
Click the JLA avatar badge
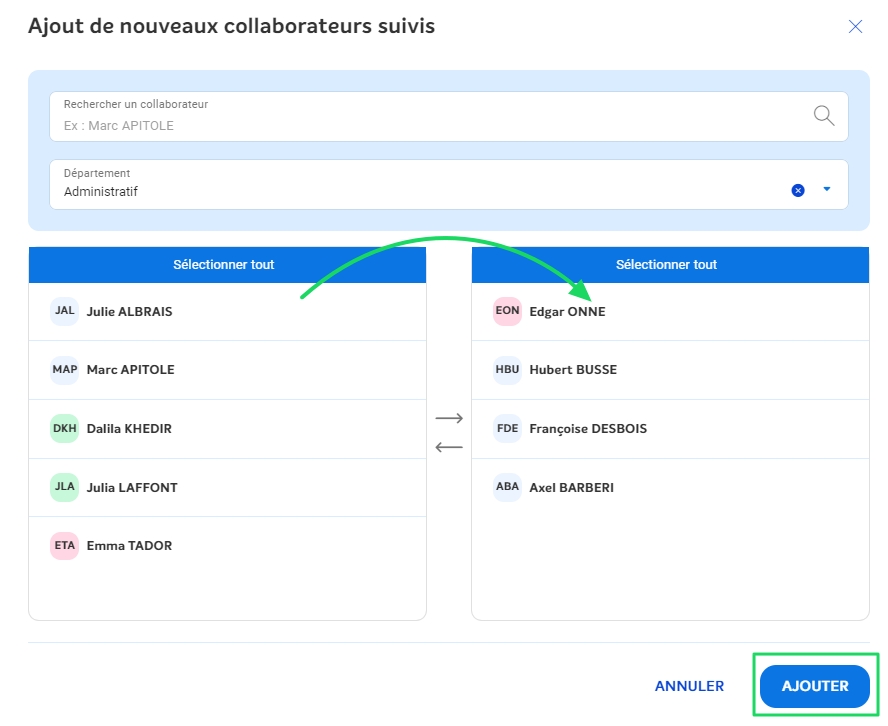tap(65, 487)
